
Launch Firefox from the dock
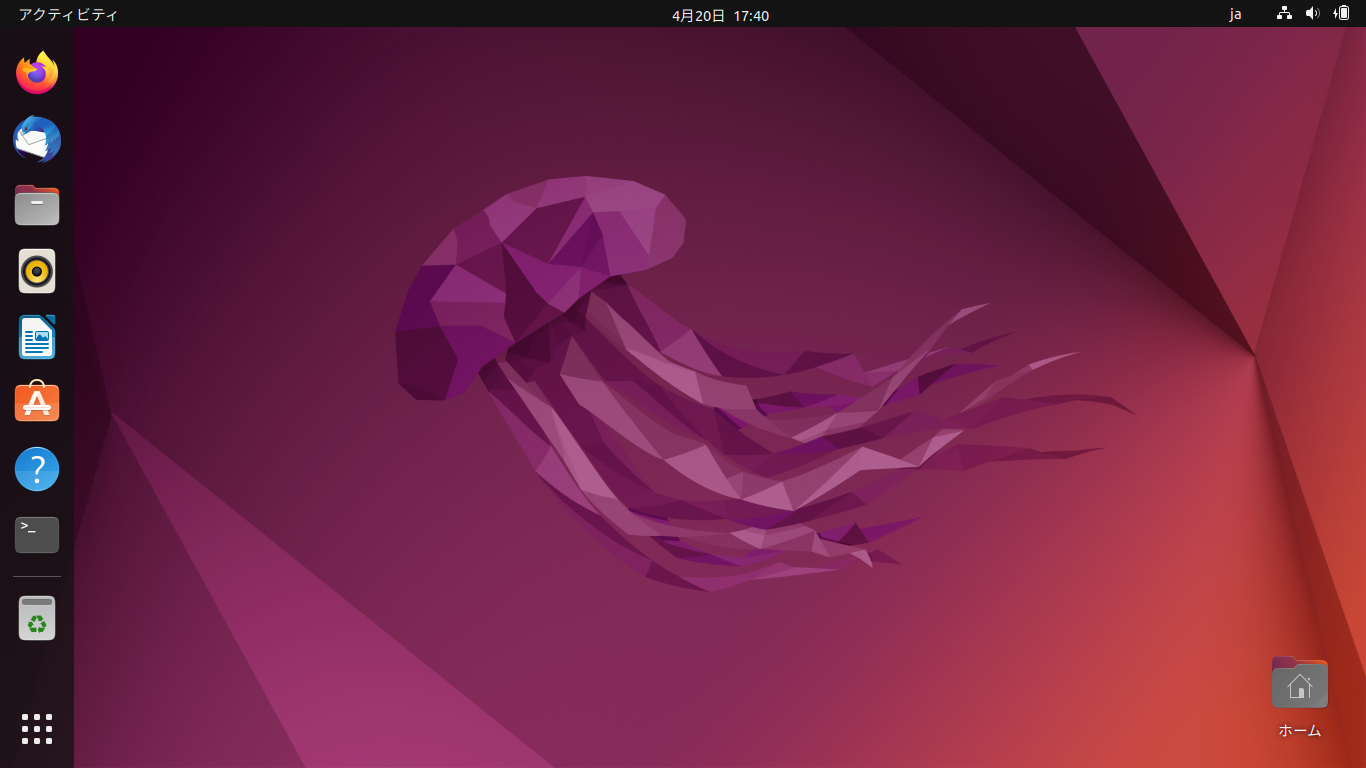[37, 73]
